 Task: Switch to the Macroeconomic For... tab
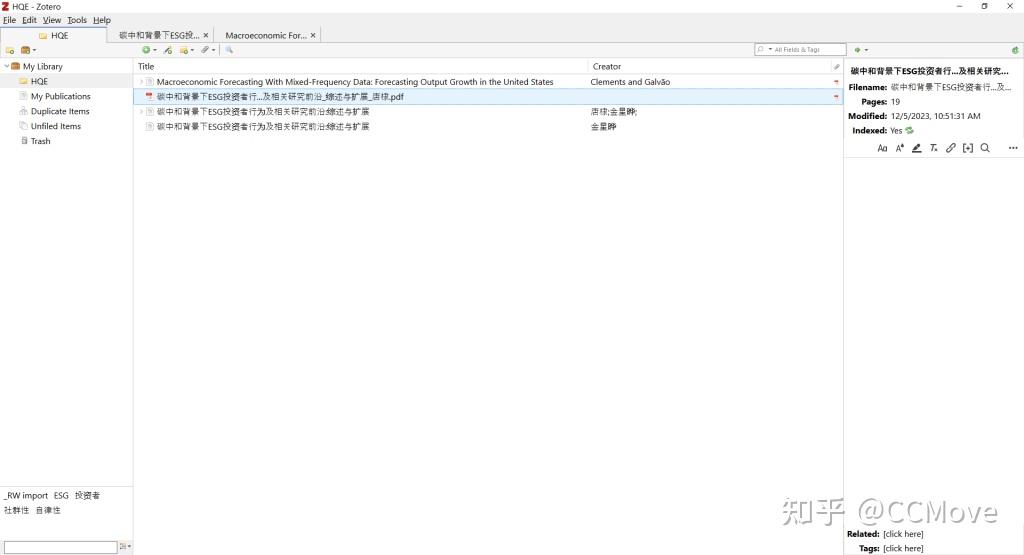[x=266, y=35]
